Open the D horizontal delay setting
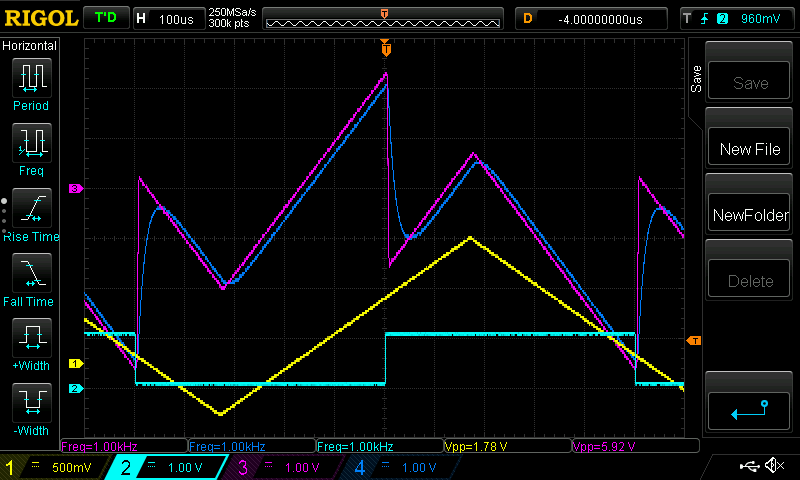The width and height of the screenshot is (800, 480). [590, 19]
